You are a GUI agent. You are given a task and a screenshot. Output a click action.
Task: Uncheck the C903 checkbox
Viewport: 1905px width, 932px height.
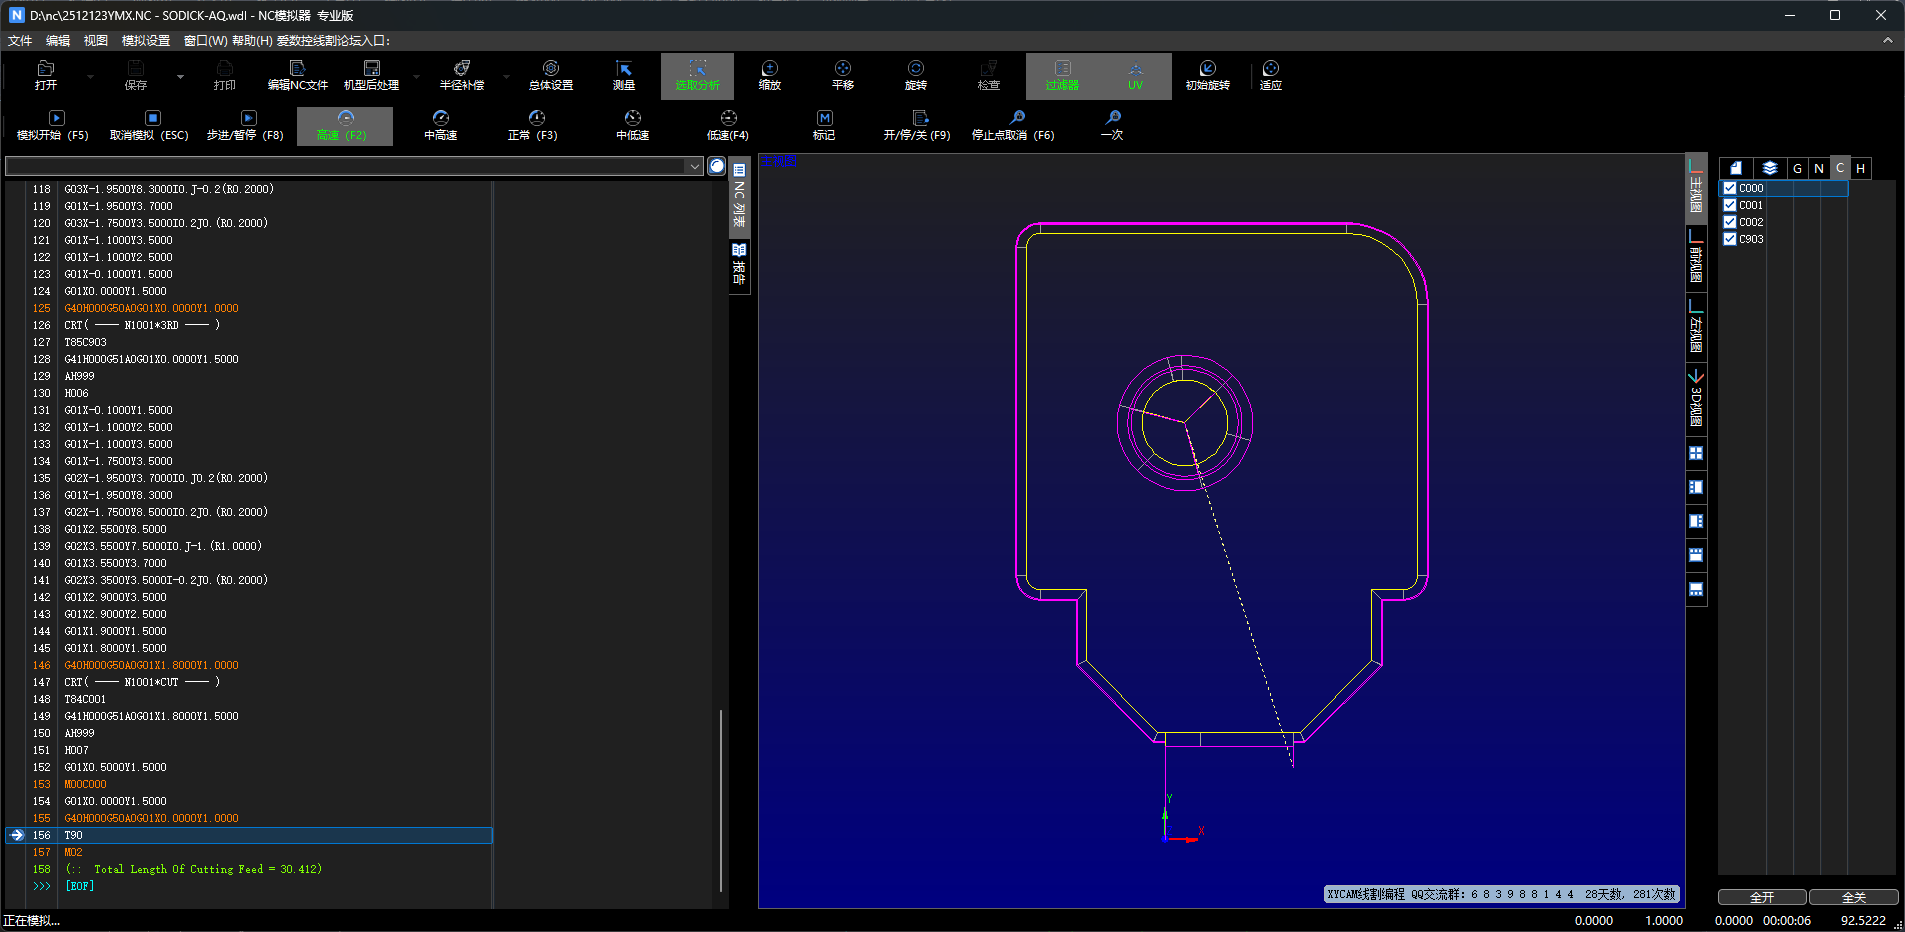pyautogui.click(x=1730, y=239)
